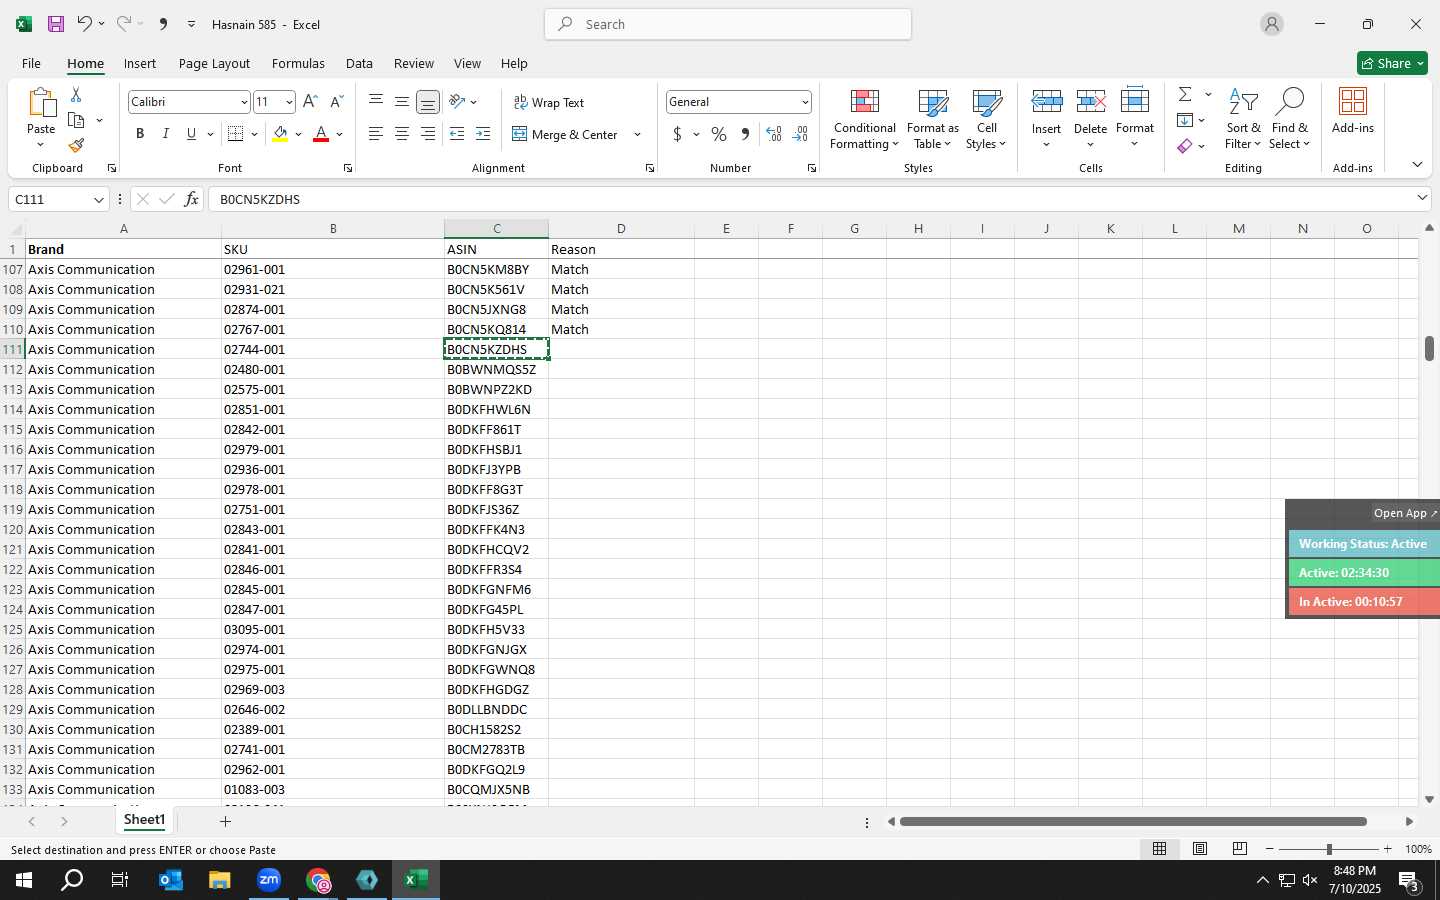Image resolution: width=1440 pixels, height=900 pixels.
Task: Open the General number format dropdown
Action: 804,102
